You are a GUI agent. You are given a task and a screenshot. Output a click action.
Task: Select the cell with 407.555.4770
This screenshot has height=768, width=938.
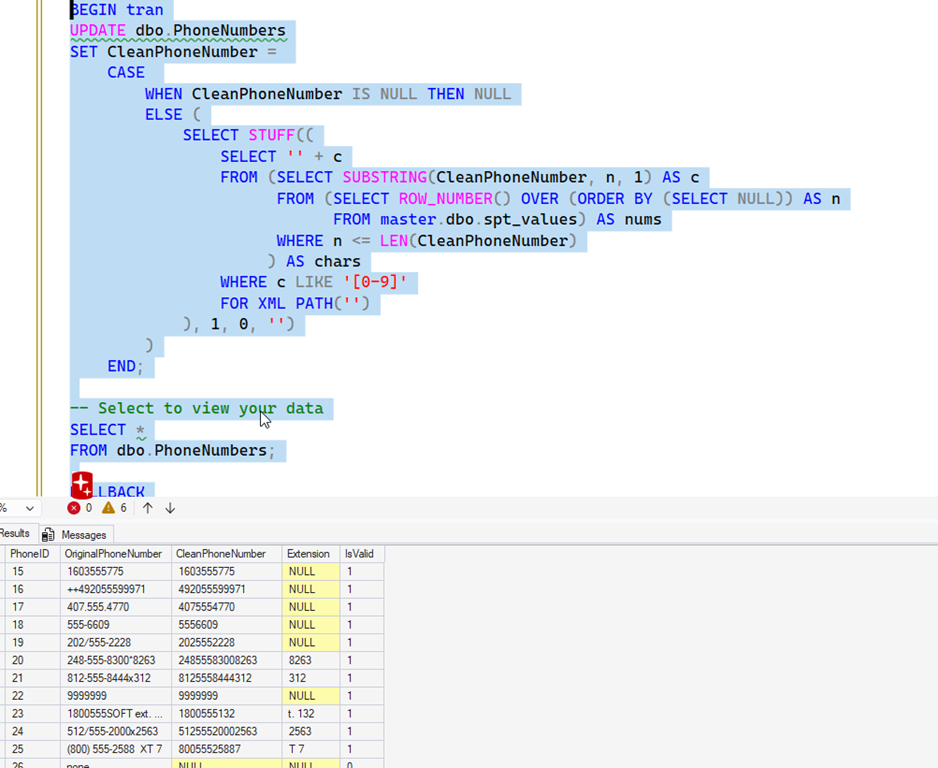[x=96, y=607]
